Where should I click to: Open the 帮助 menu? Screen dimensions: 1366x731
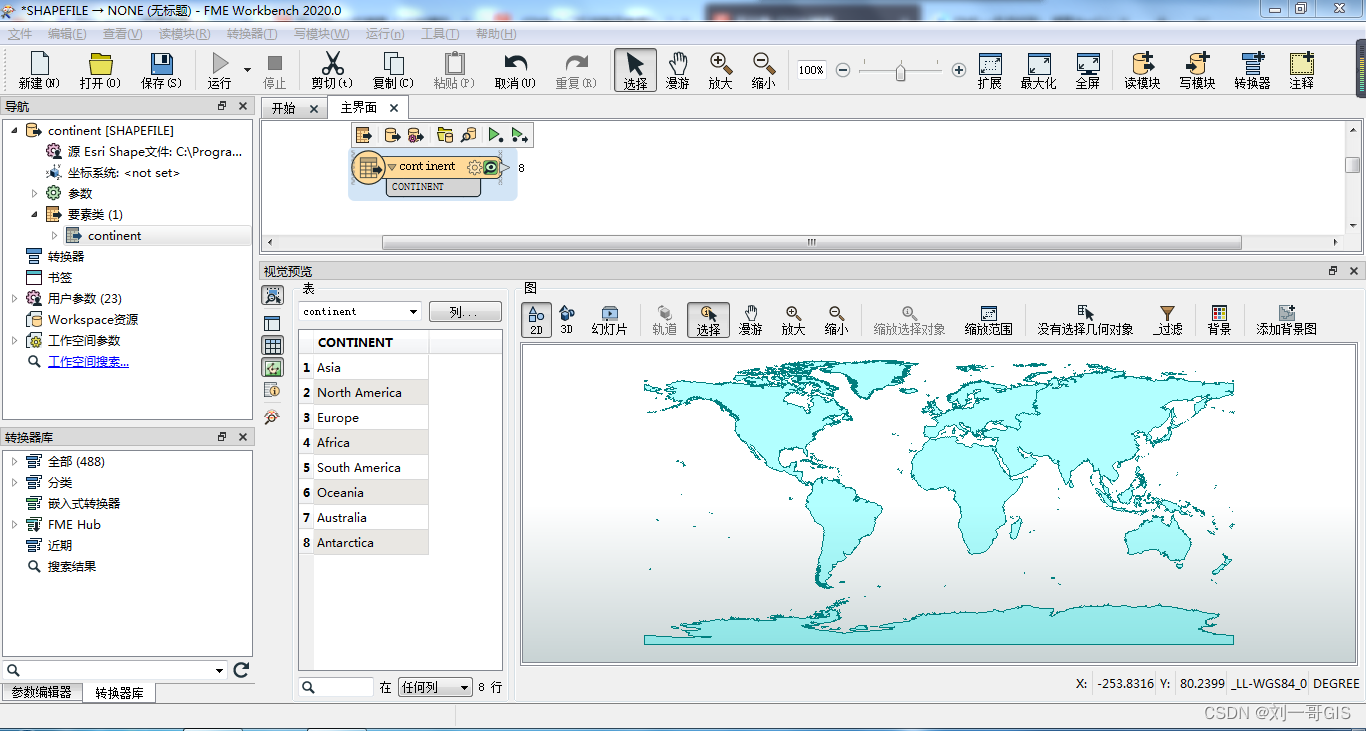[x=496, y=34]
